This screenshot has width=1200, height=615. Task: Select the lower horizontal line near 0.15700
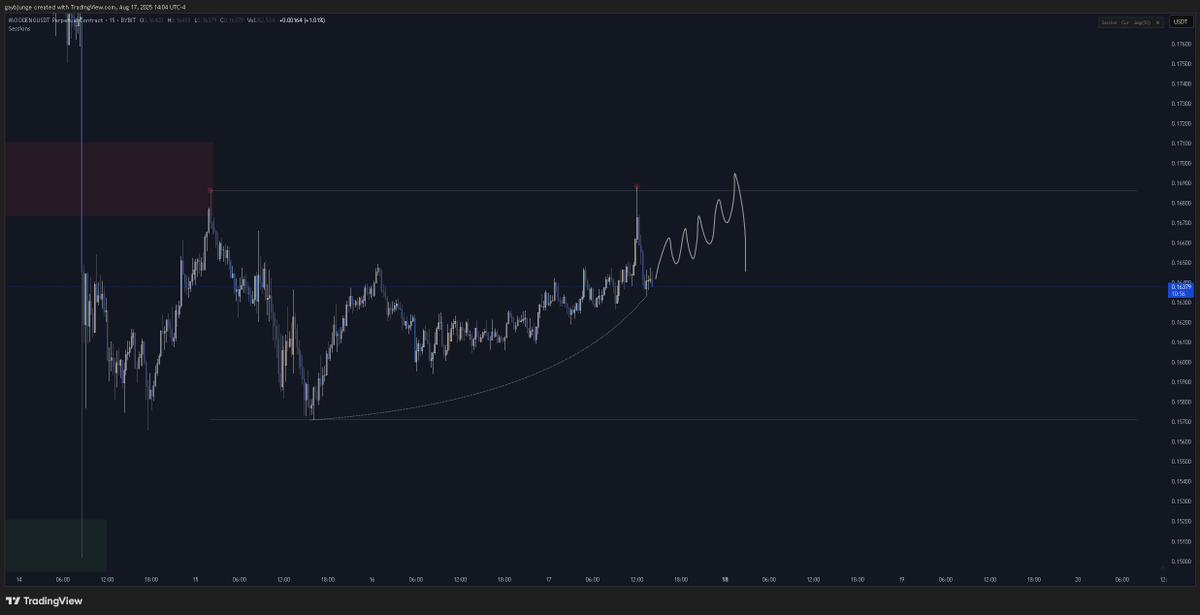click(x=673, y=420)
